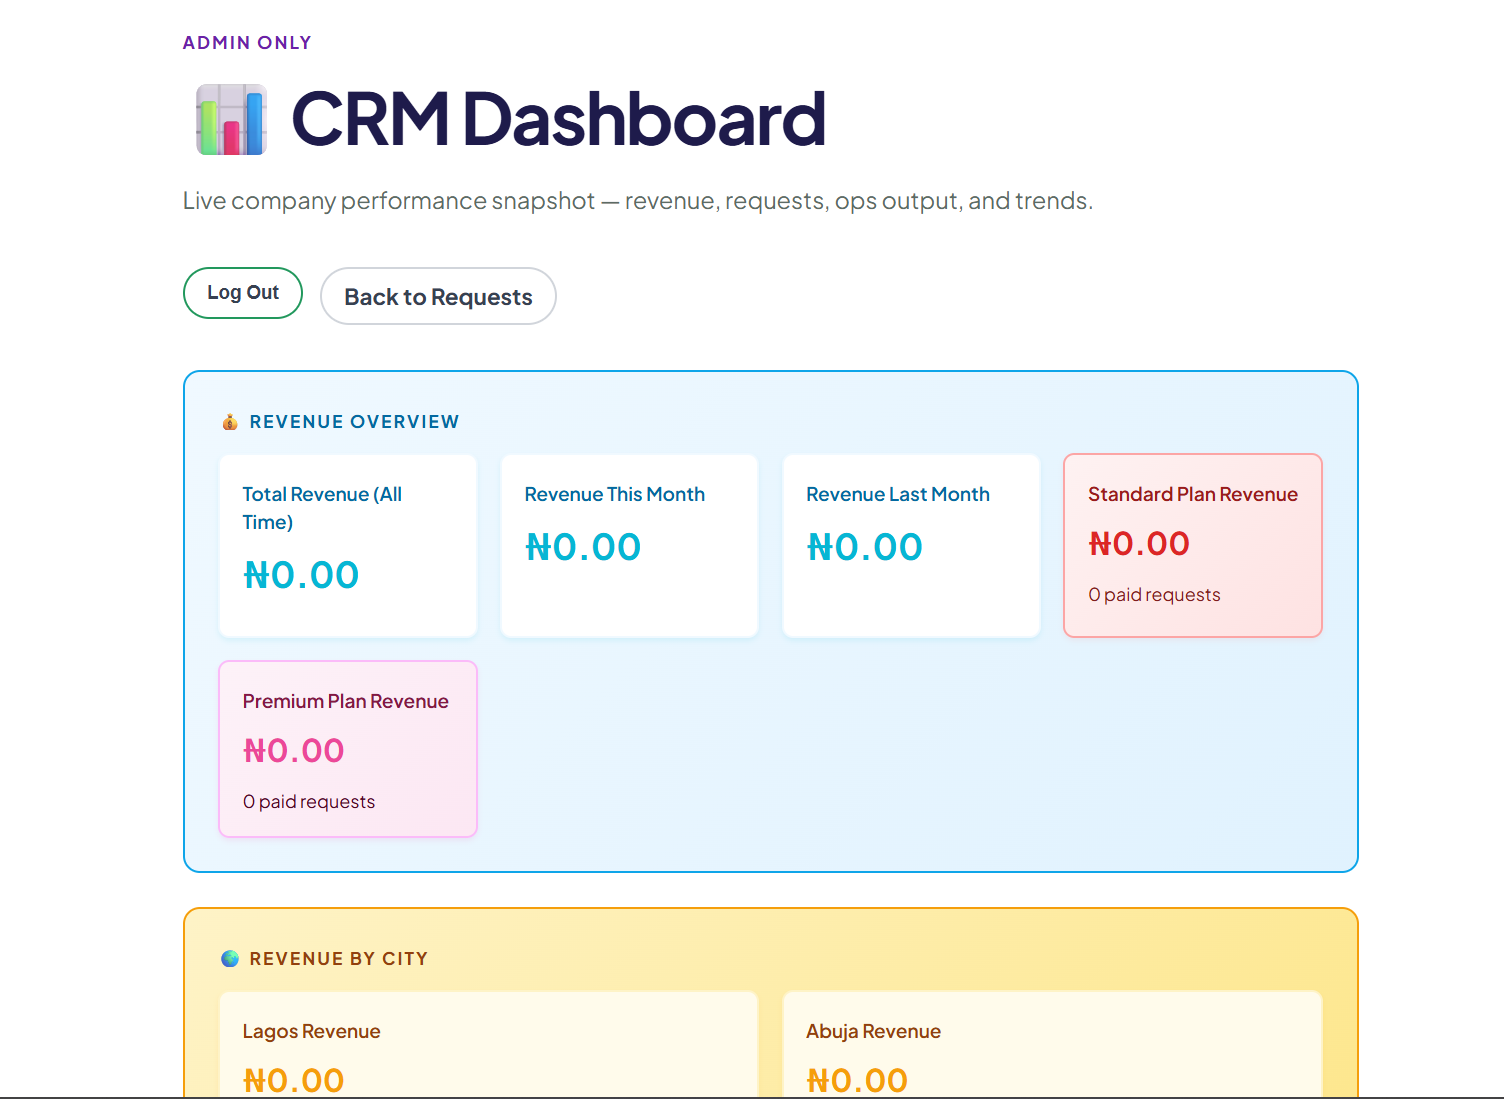Click the ₦0.00 figure under Standard Plan Revenue
This screenshot has width=1504, height=1099.
click(1139, 543)
